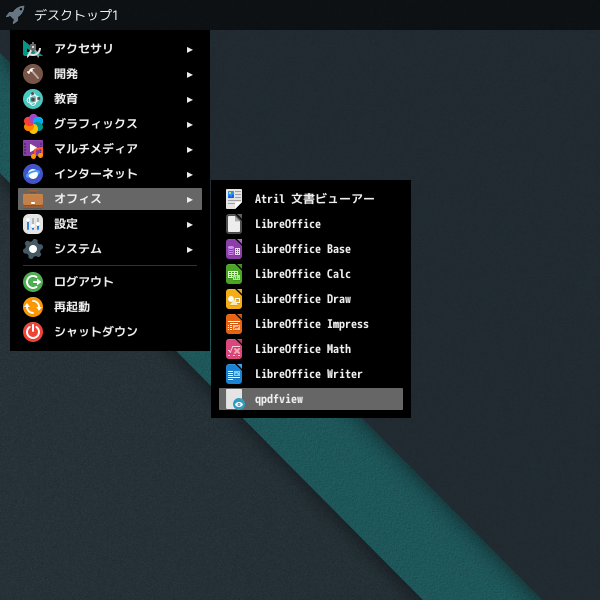Viewport: 600px width, 600px height.
Task: Click the red シャットダウン power icon
Action: point(33,332)
